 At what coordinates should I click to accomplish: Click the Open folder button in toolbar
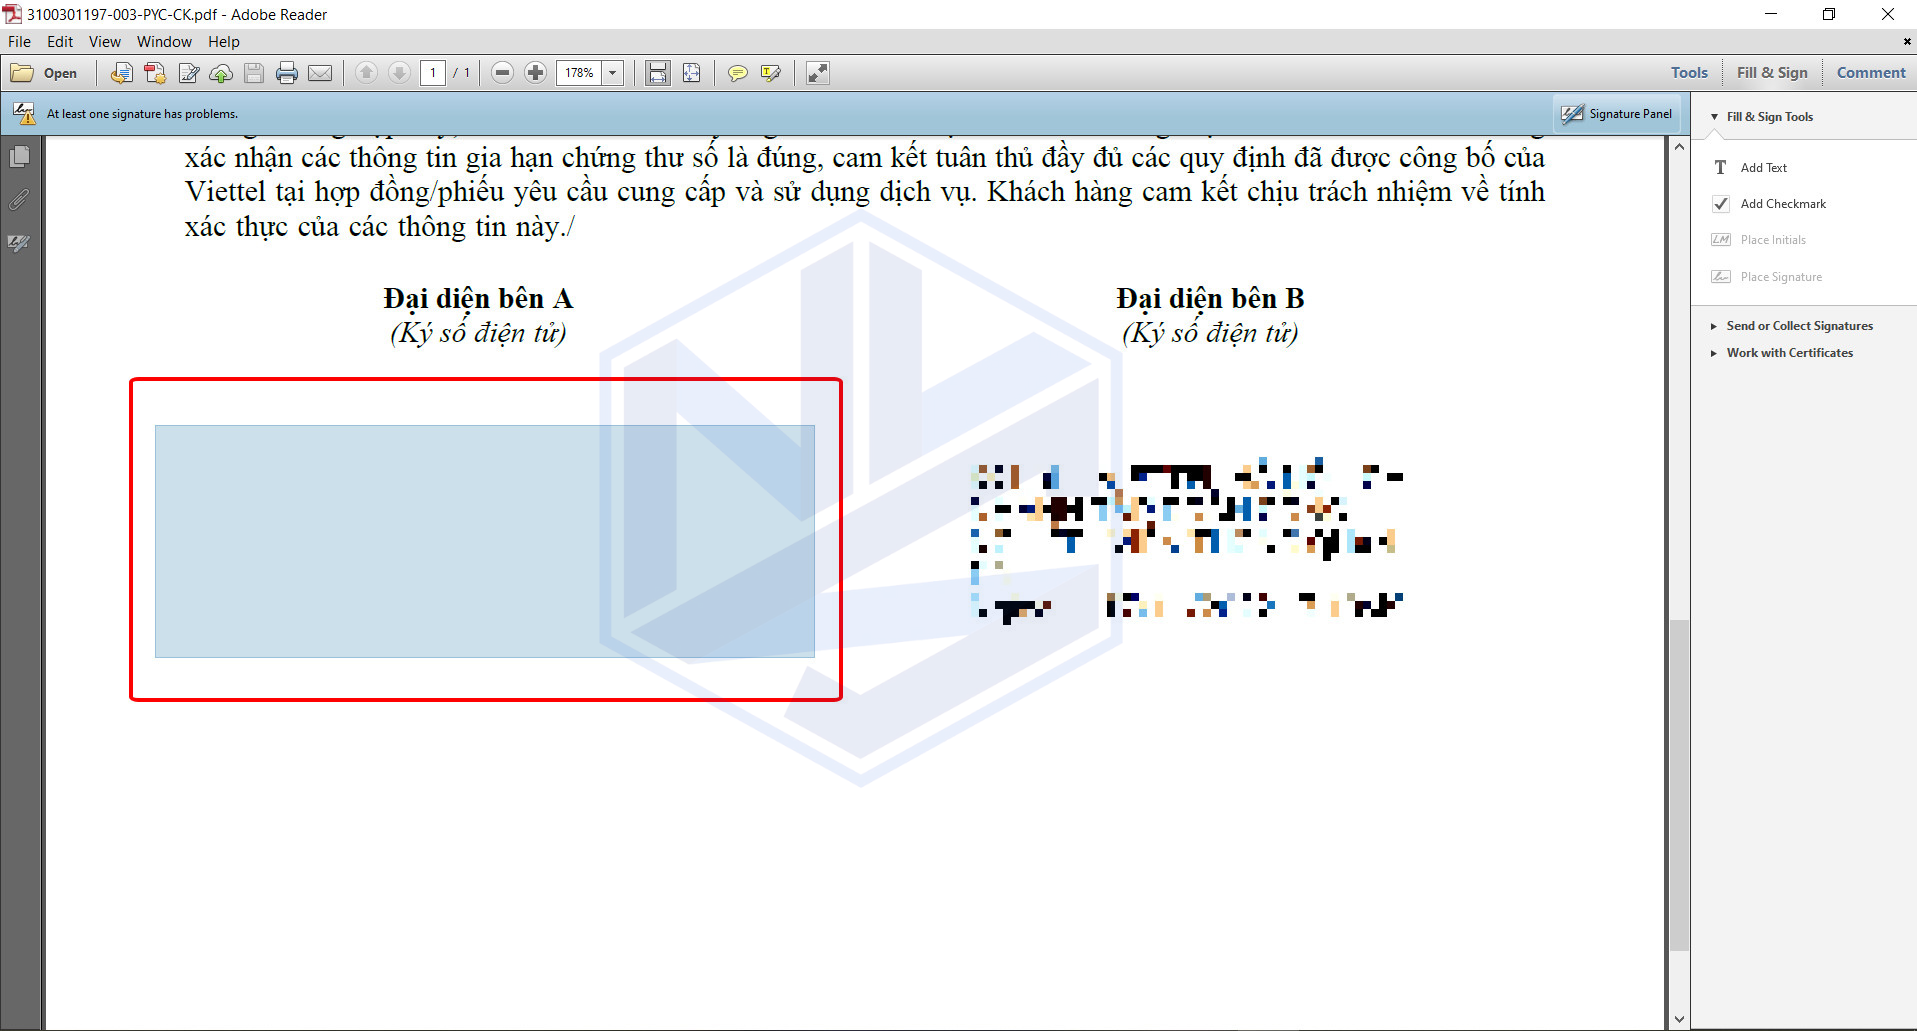pos(44,73)
